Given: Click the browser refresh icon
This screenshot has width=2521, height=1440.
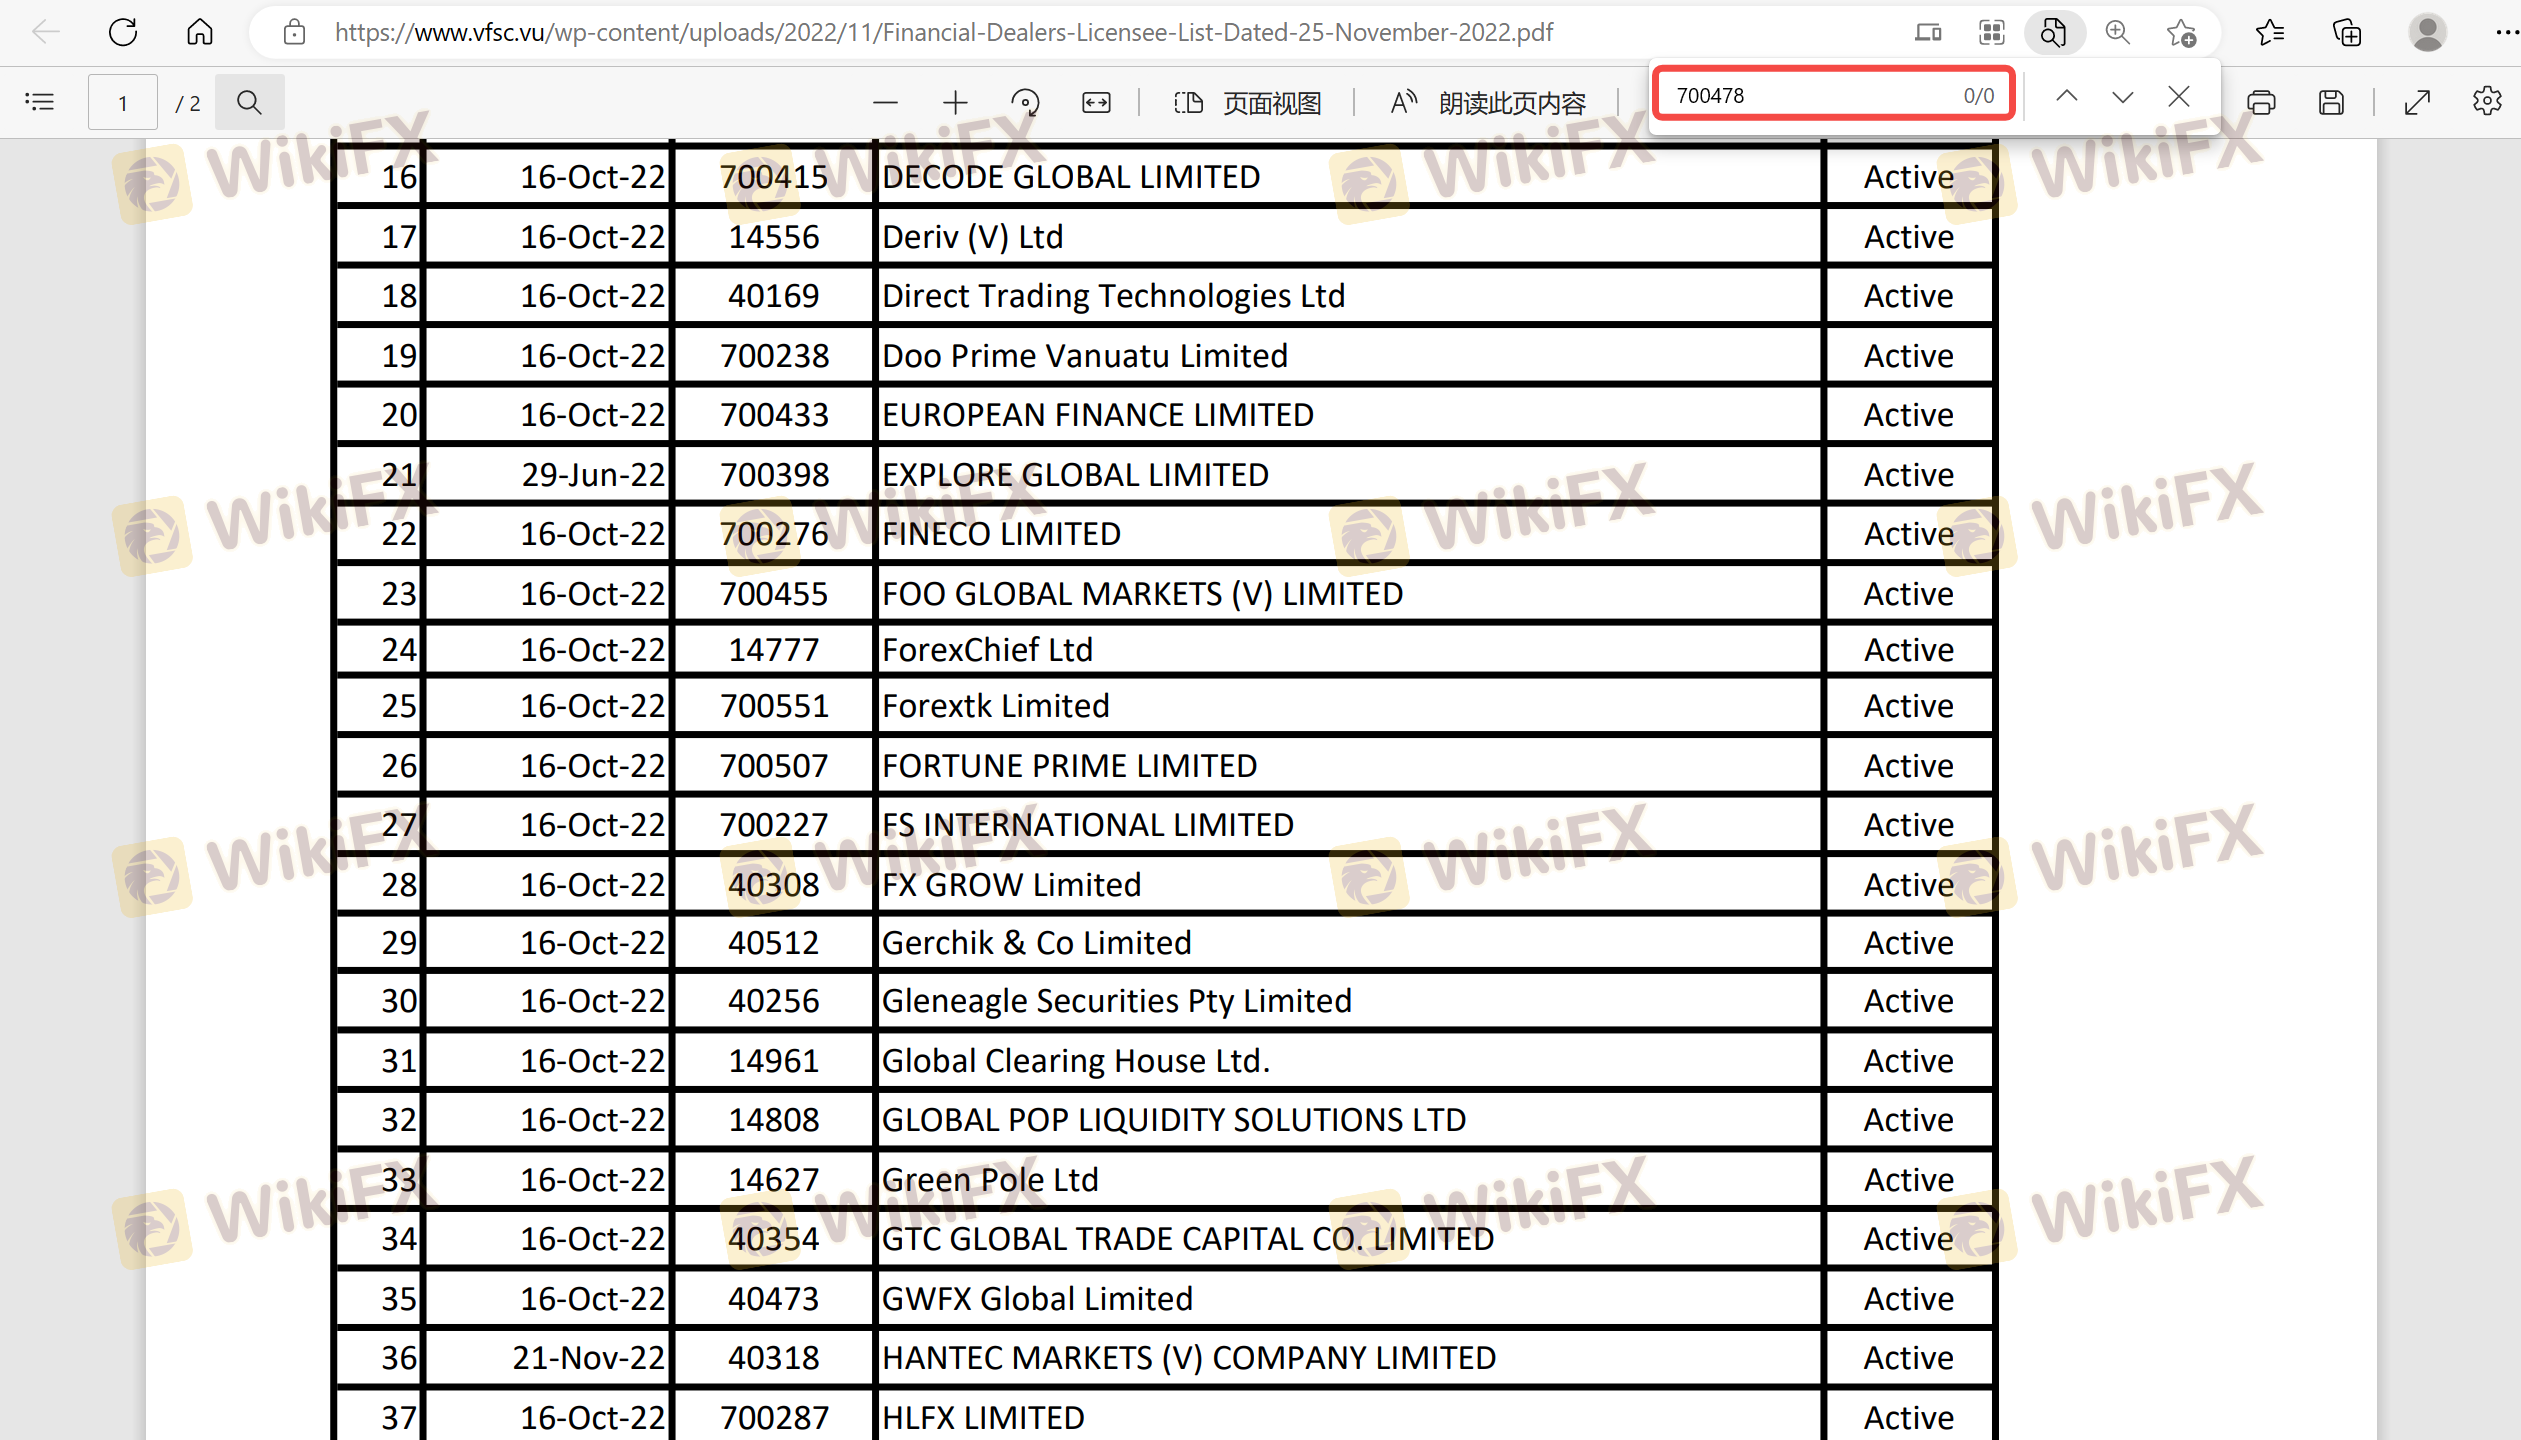Looking at the screenshot, I should coord(123,32).
